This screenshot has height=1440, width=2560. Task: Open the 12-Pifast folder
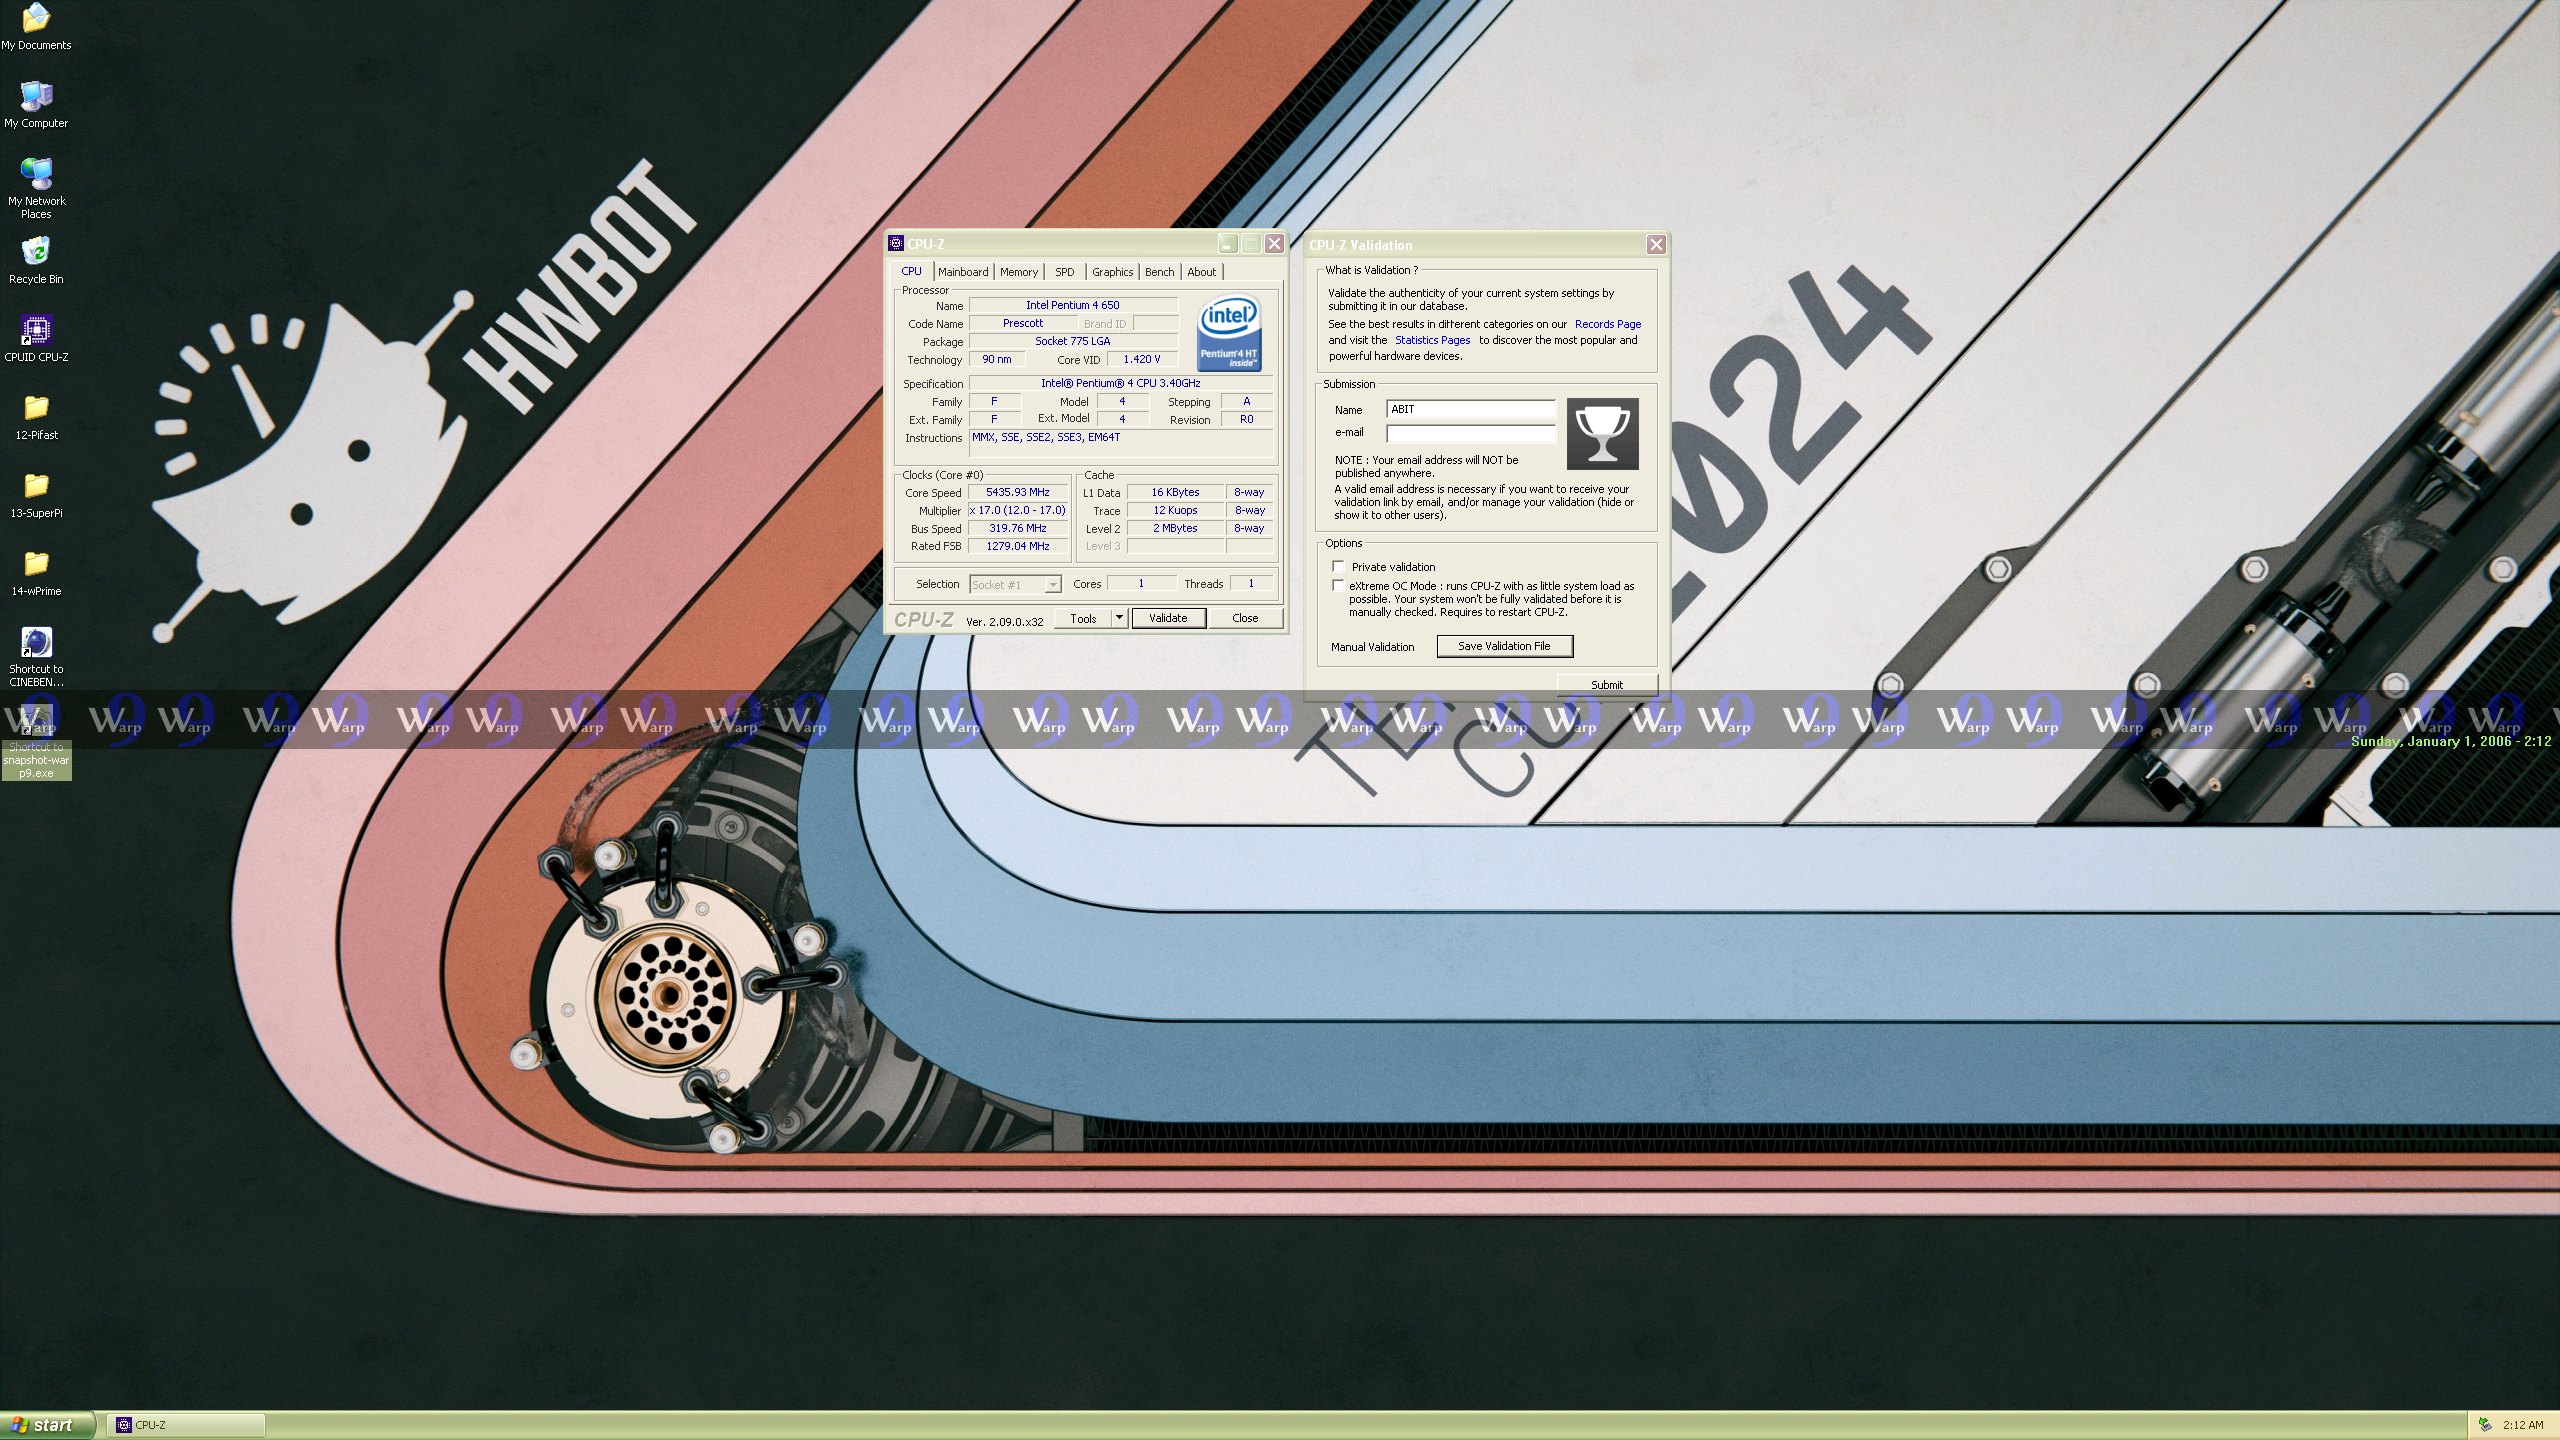tap(36, 416)
